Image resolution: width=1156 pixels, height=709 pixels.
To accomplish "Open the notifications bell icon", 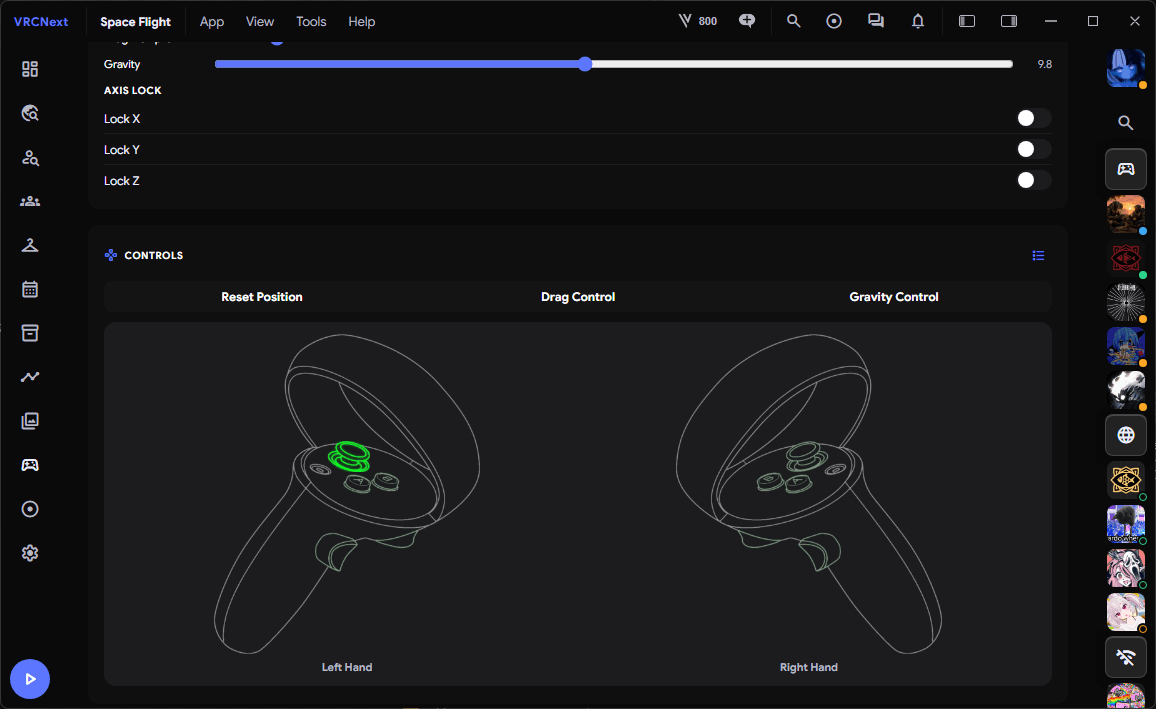I will (918, 21).
